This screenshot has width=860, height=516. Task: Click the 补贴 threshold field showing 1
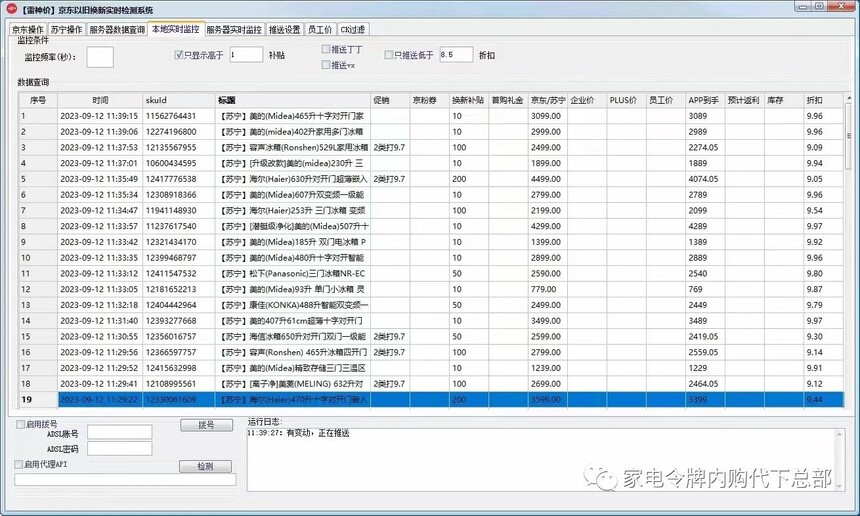pyautogui.click(x=246, y=55)
